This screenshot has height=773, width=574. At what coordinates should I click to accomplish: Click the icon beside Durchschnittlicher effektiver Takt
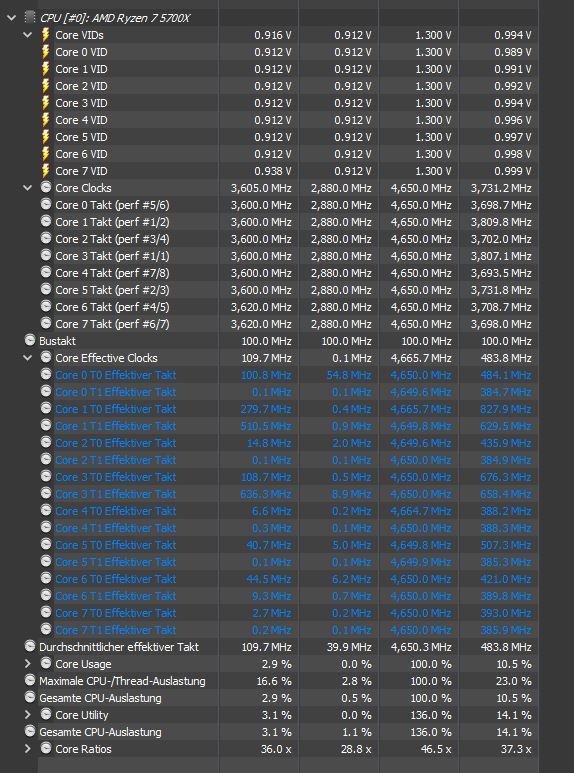(30, 646)
